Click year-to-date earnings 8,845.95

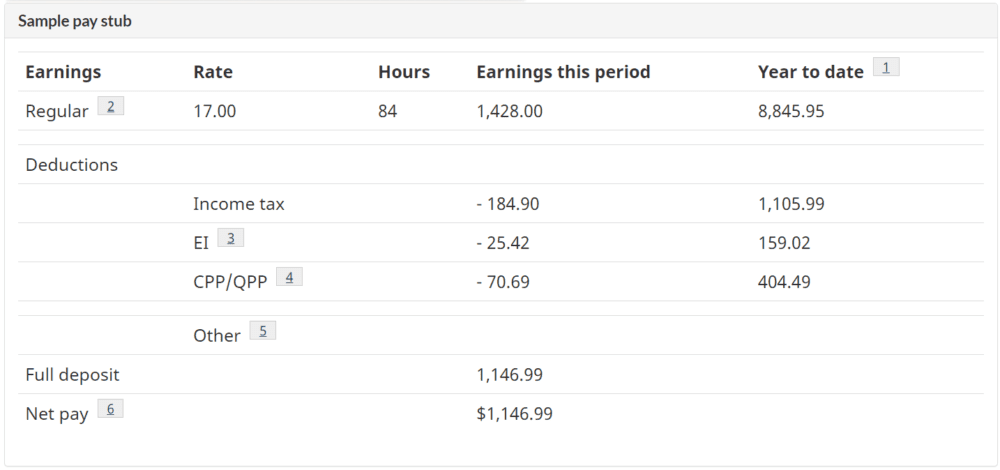click(x=791, y=111)
